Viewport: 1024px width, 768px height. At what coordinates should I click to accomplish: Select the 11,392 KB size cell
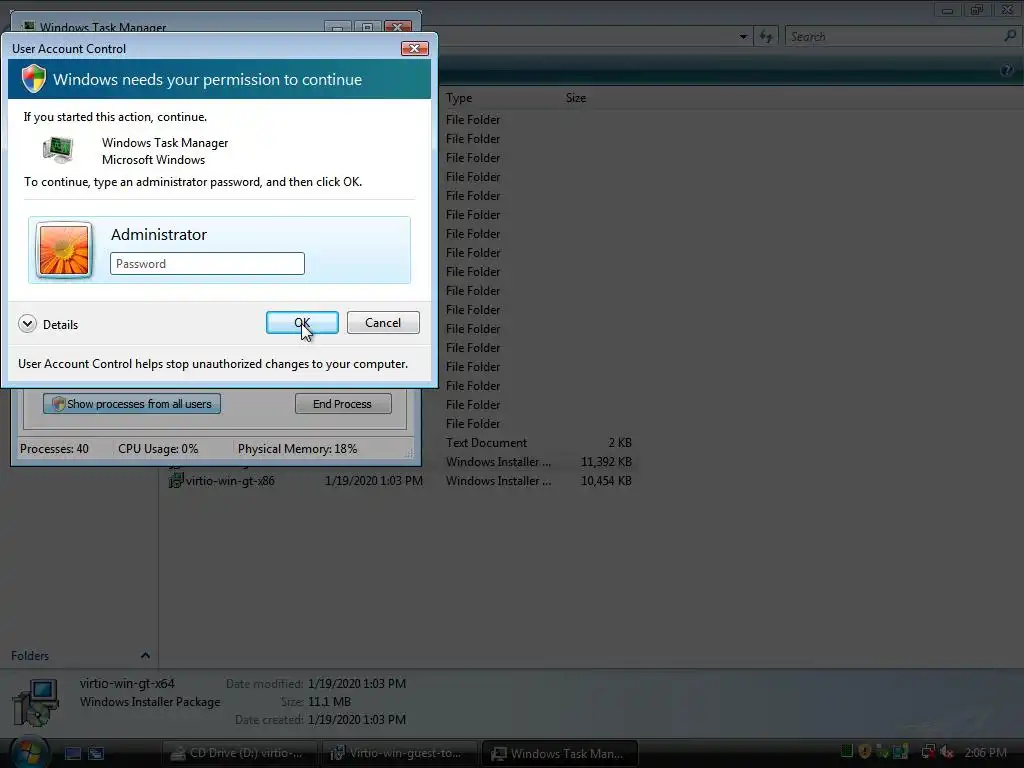(606, 462)
